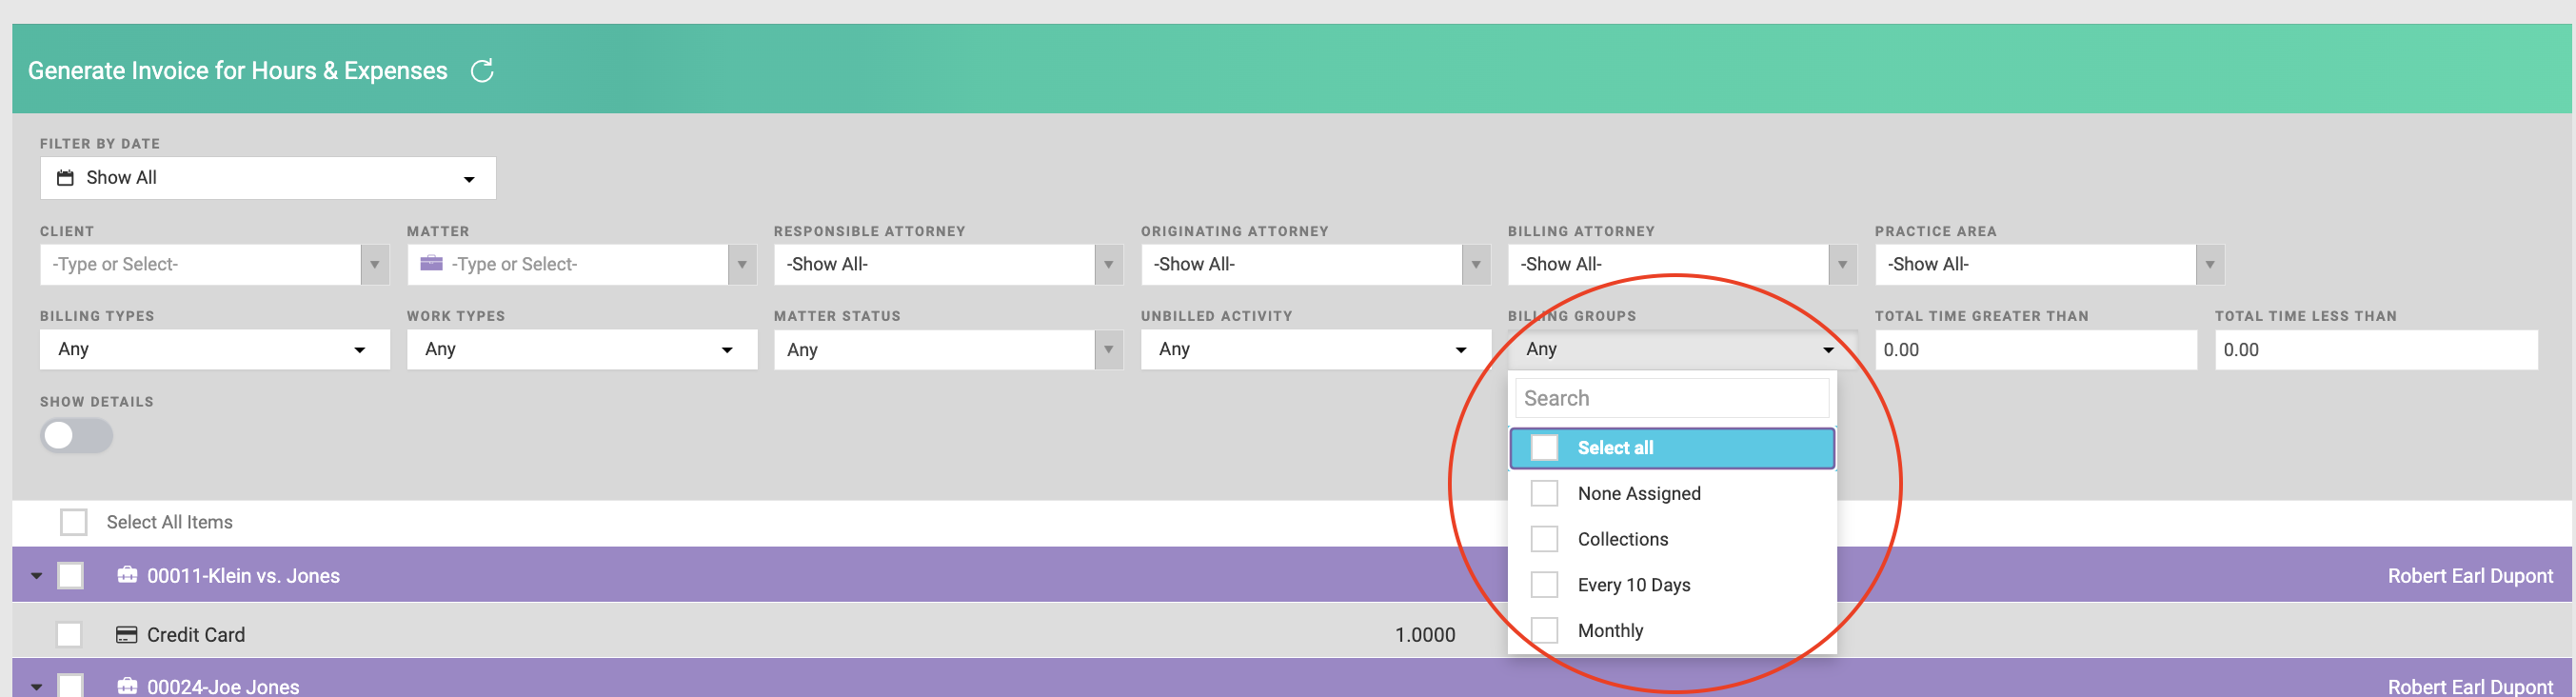Select the None Assigned option label
This screenshot has width=2576, height=697.
click(x=1639, y=493)
